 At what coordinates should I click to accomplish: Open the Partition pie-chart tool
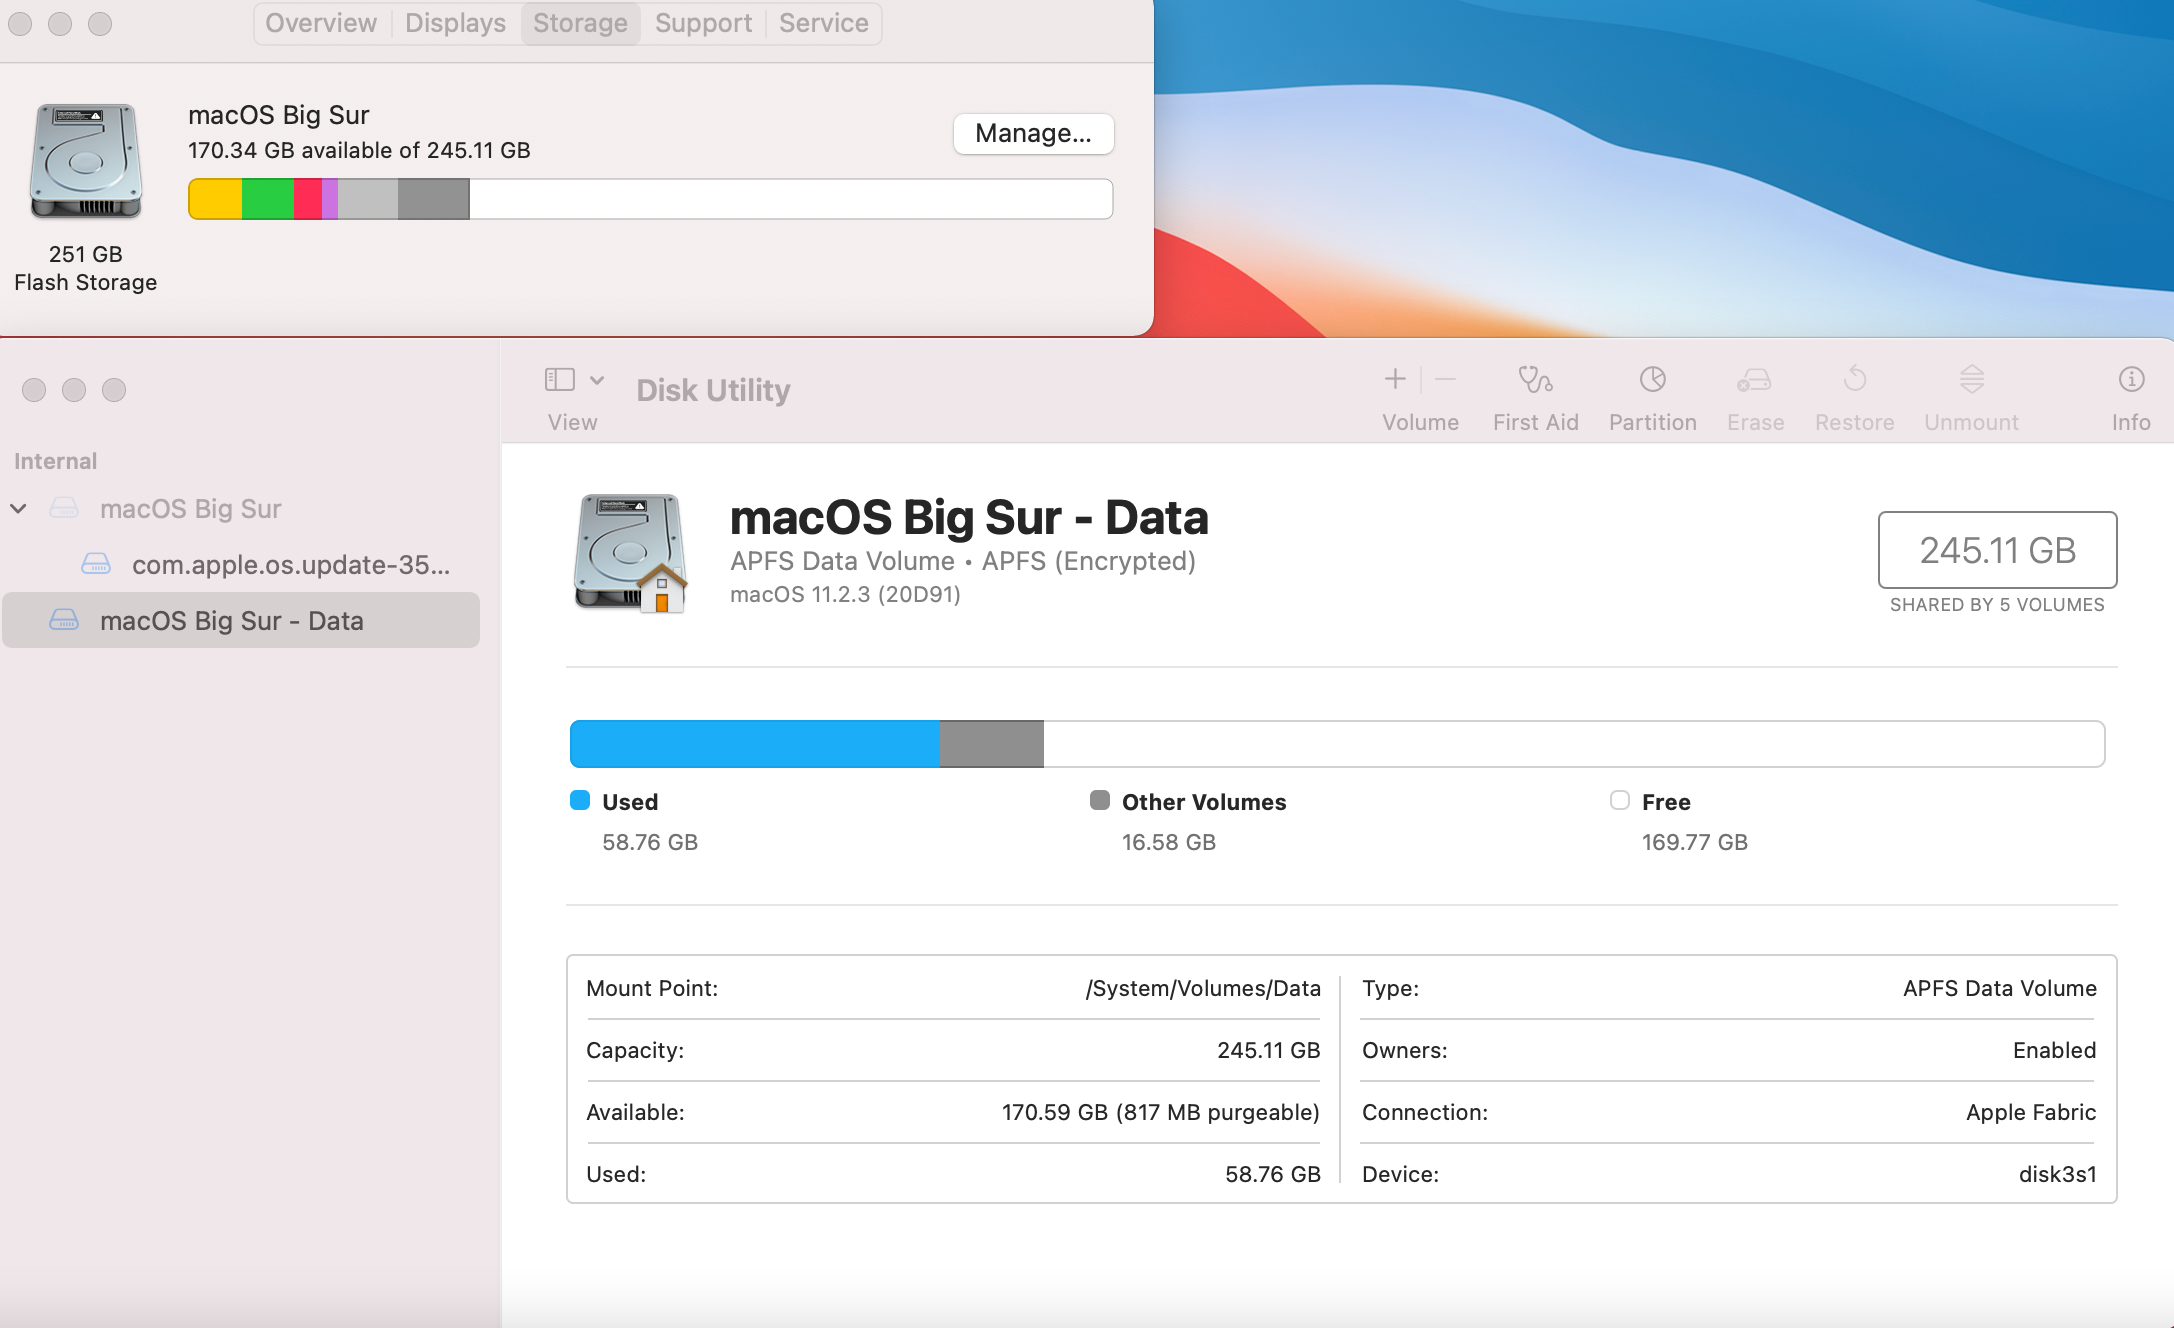click(x=1652, y=380)
